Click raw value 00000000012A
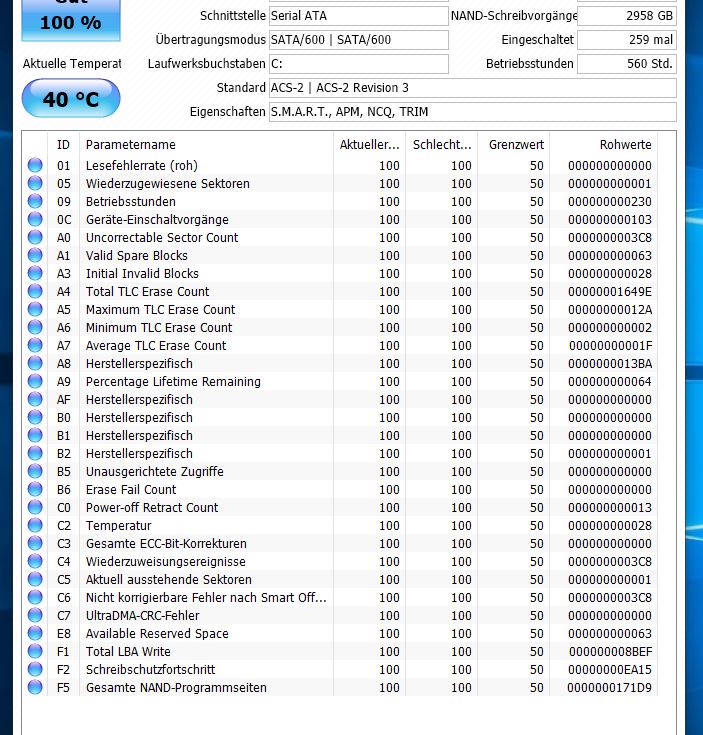 coord(610,309)
